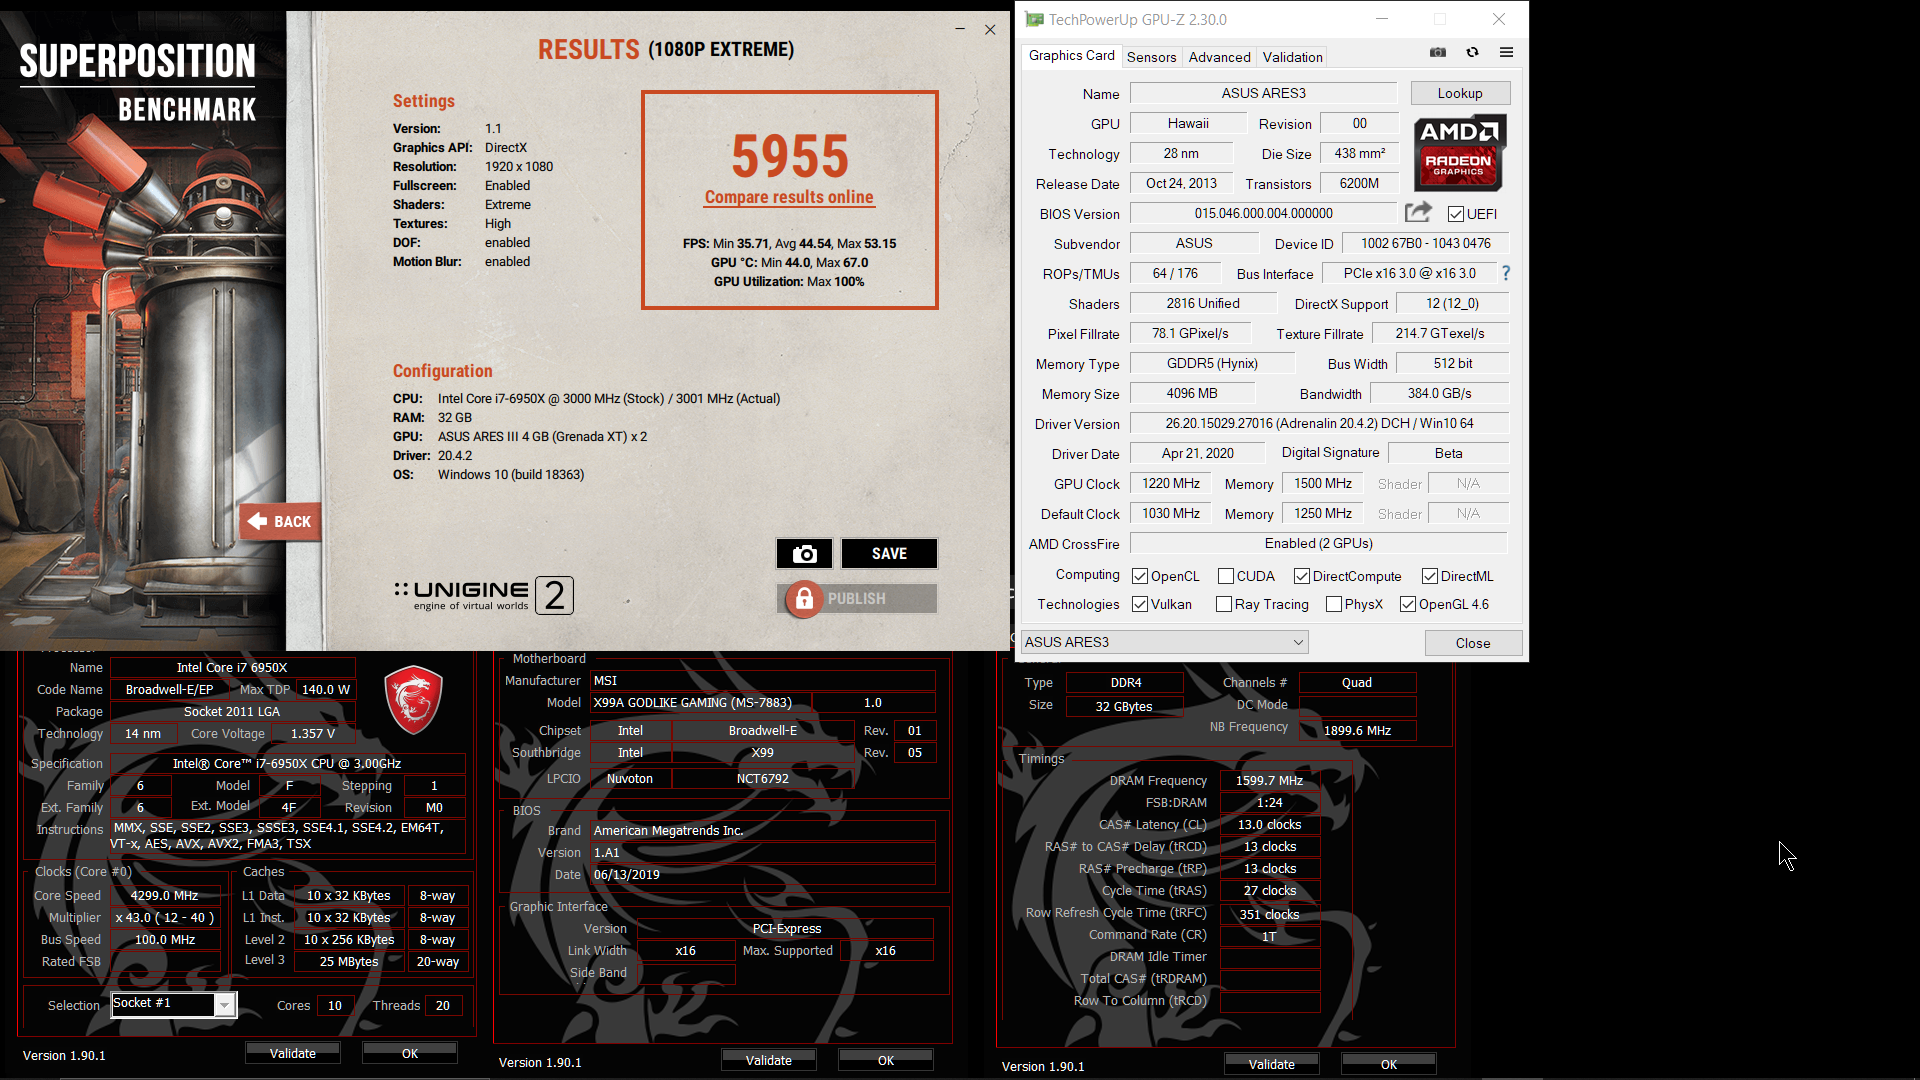
Task: Minimize the GPU-Z window
Action: [x=1382, y=19]
